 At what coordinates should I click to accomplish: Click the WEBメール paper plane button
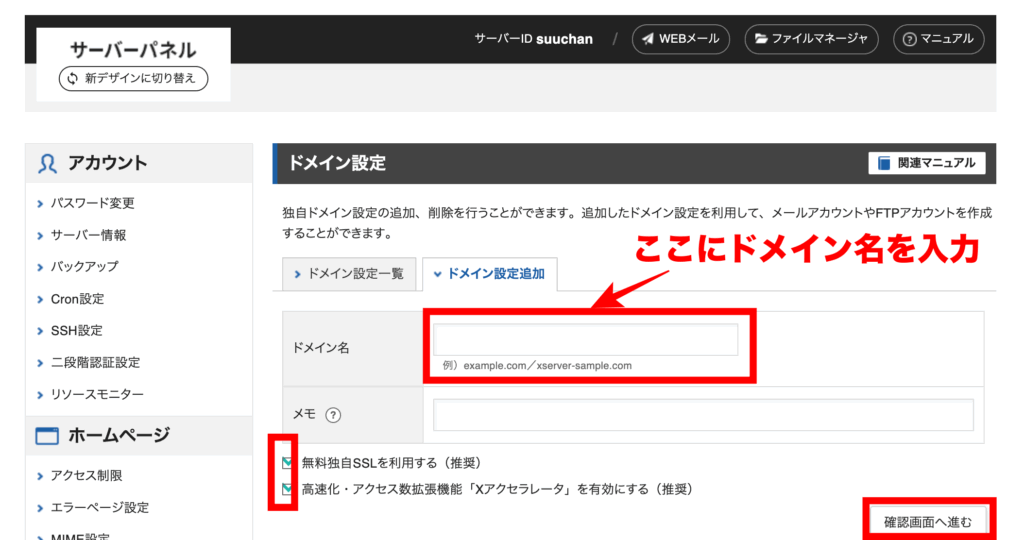pos(680,39)
